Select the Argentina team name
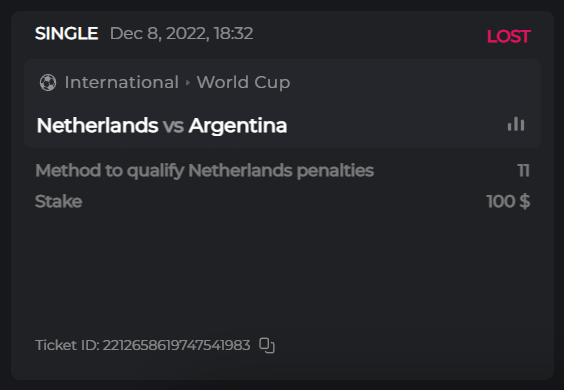564x390 pixels. [x=238, y=126]
